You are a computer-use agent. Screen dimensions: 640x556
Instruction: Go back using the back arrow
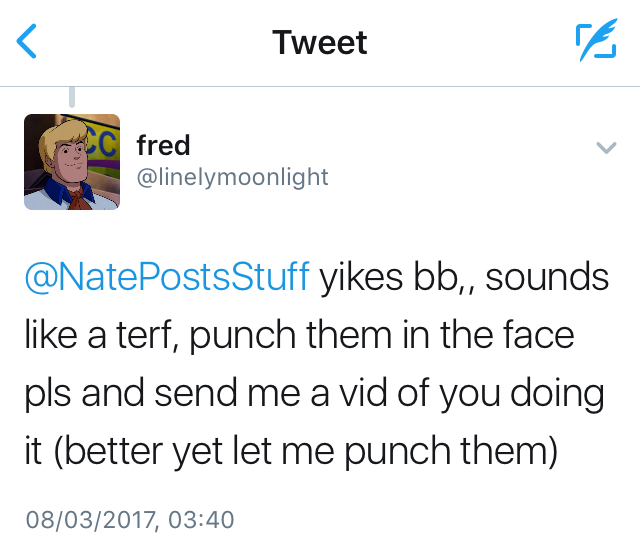[28, 42]
